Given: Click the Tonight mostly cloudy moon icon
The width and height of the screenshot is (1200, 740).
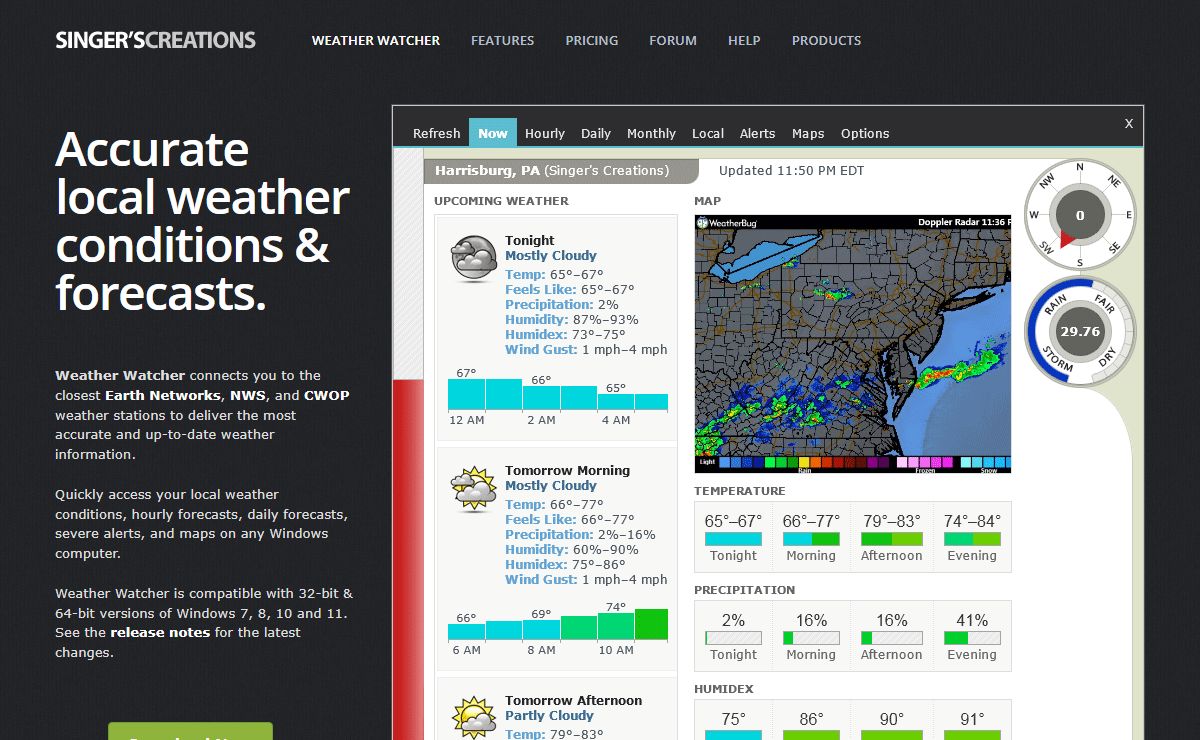Looking at the screenshot, I should click(x=474, y=259).
